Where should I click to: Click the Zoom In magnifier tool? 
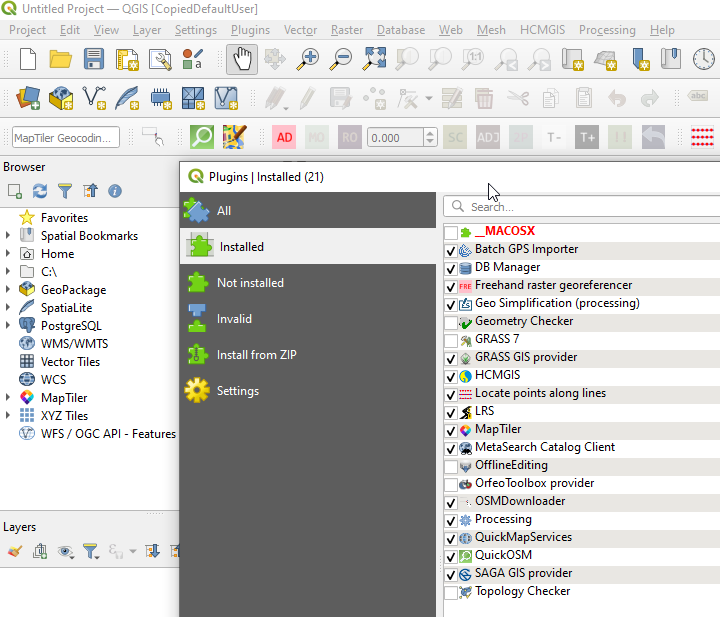[308, 59]
